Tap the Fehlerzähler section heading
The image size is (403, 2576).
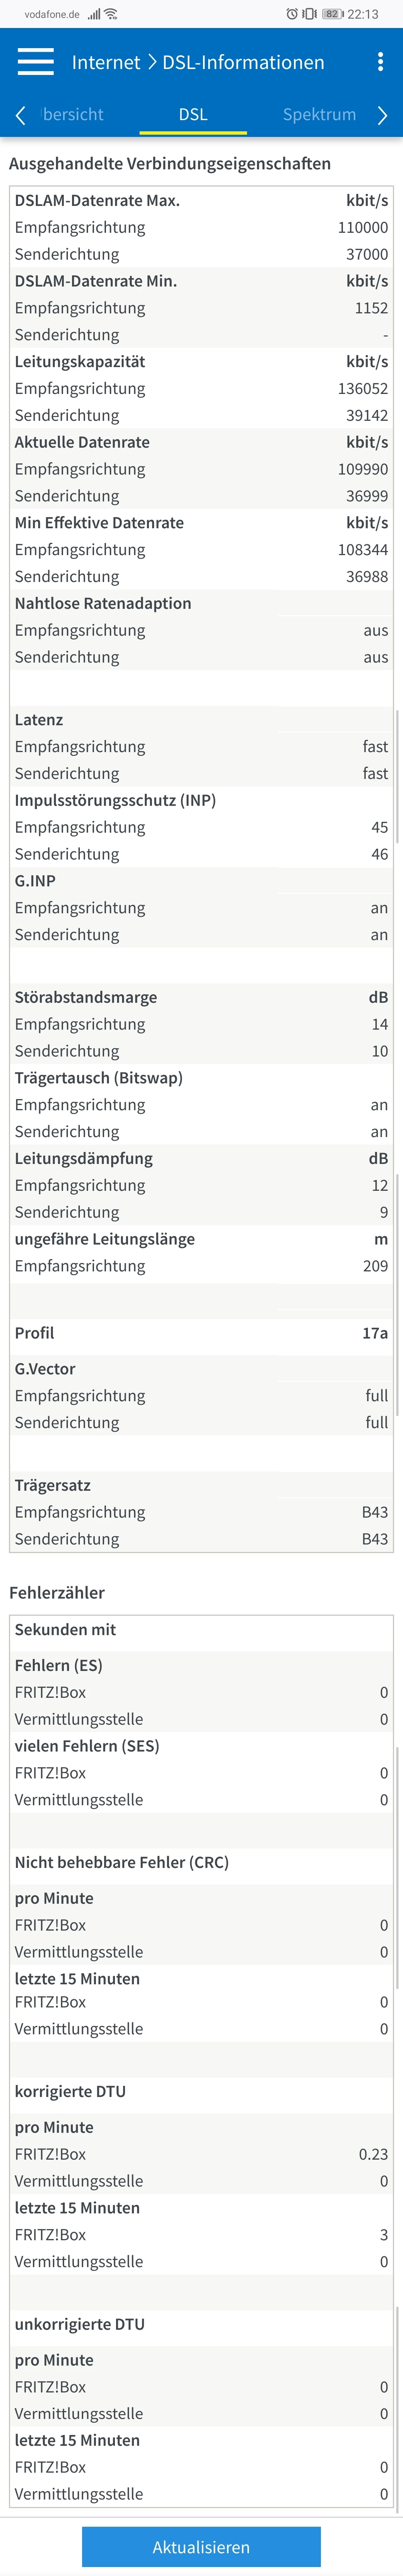pyautogui.click(x=57, y=1592)
